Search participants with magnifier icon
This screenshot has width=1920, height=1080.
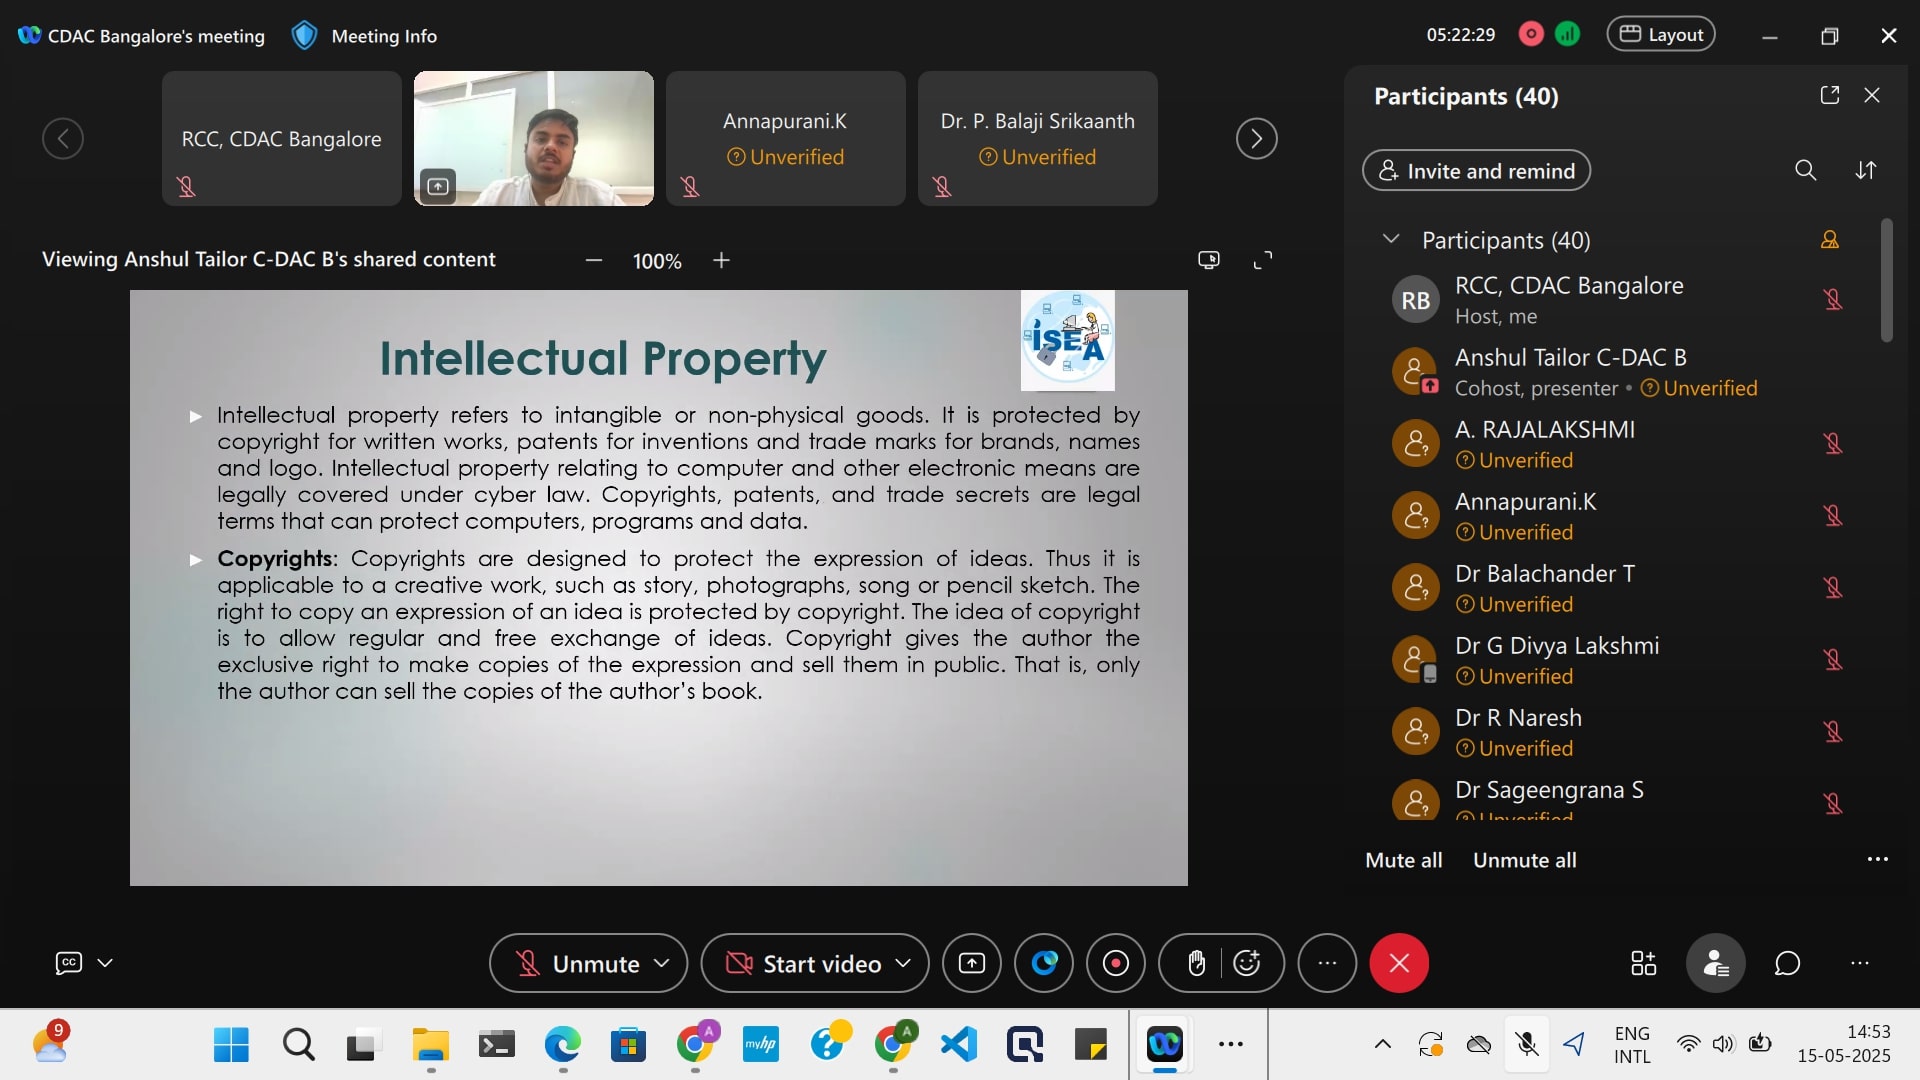point(1805,170)
